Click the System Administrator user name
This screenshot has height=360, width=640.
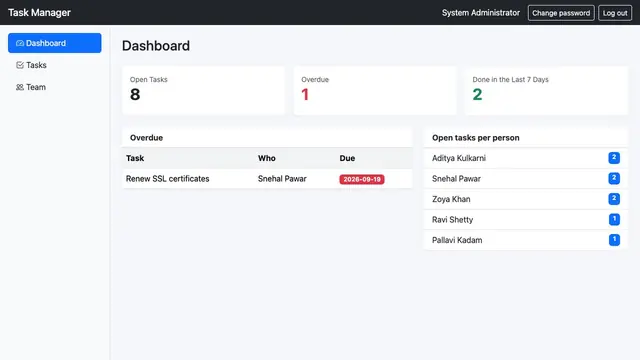click(x=481, y=13)
